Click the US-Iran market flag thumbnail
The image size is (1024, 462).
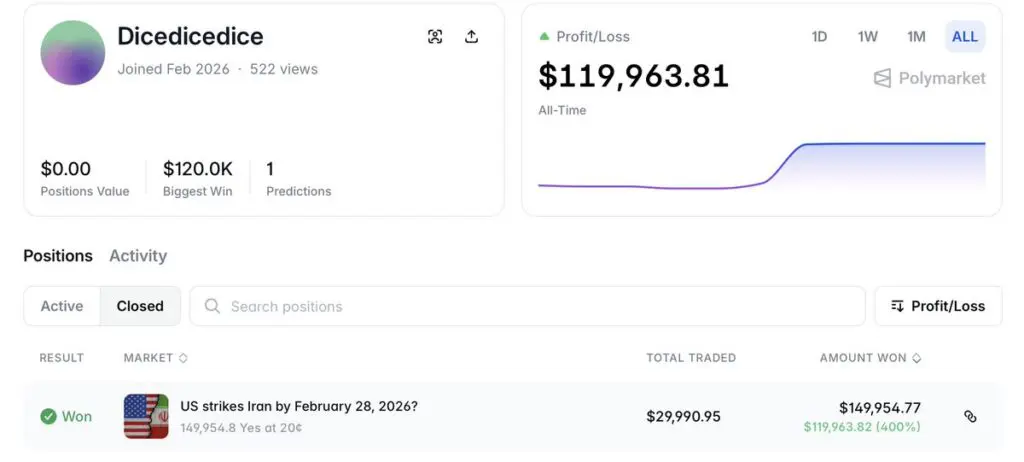pos(146,416)
